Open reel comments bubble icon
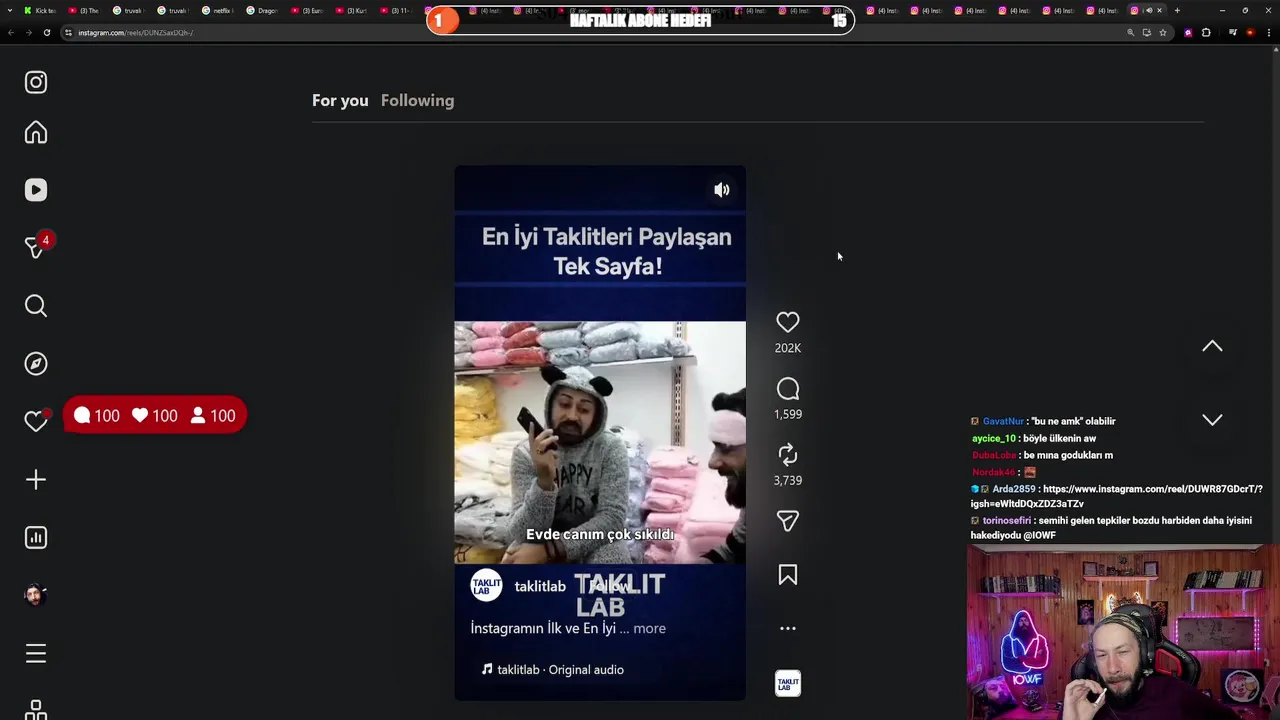Viewport: 1280px width, 720px height. (x=788, y=389)
